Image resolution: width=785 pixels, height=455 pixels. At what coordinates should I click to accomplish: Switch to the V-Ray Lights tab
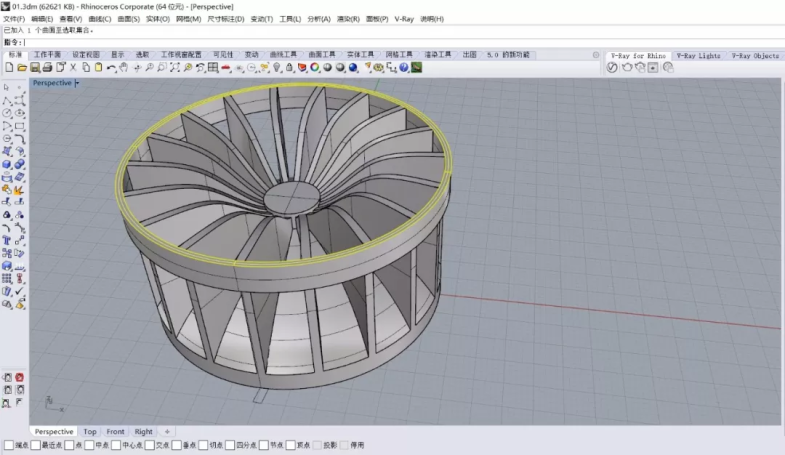[x=697, y=56]
